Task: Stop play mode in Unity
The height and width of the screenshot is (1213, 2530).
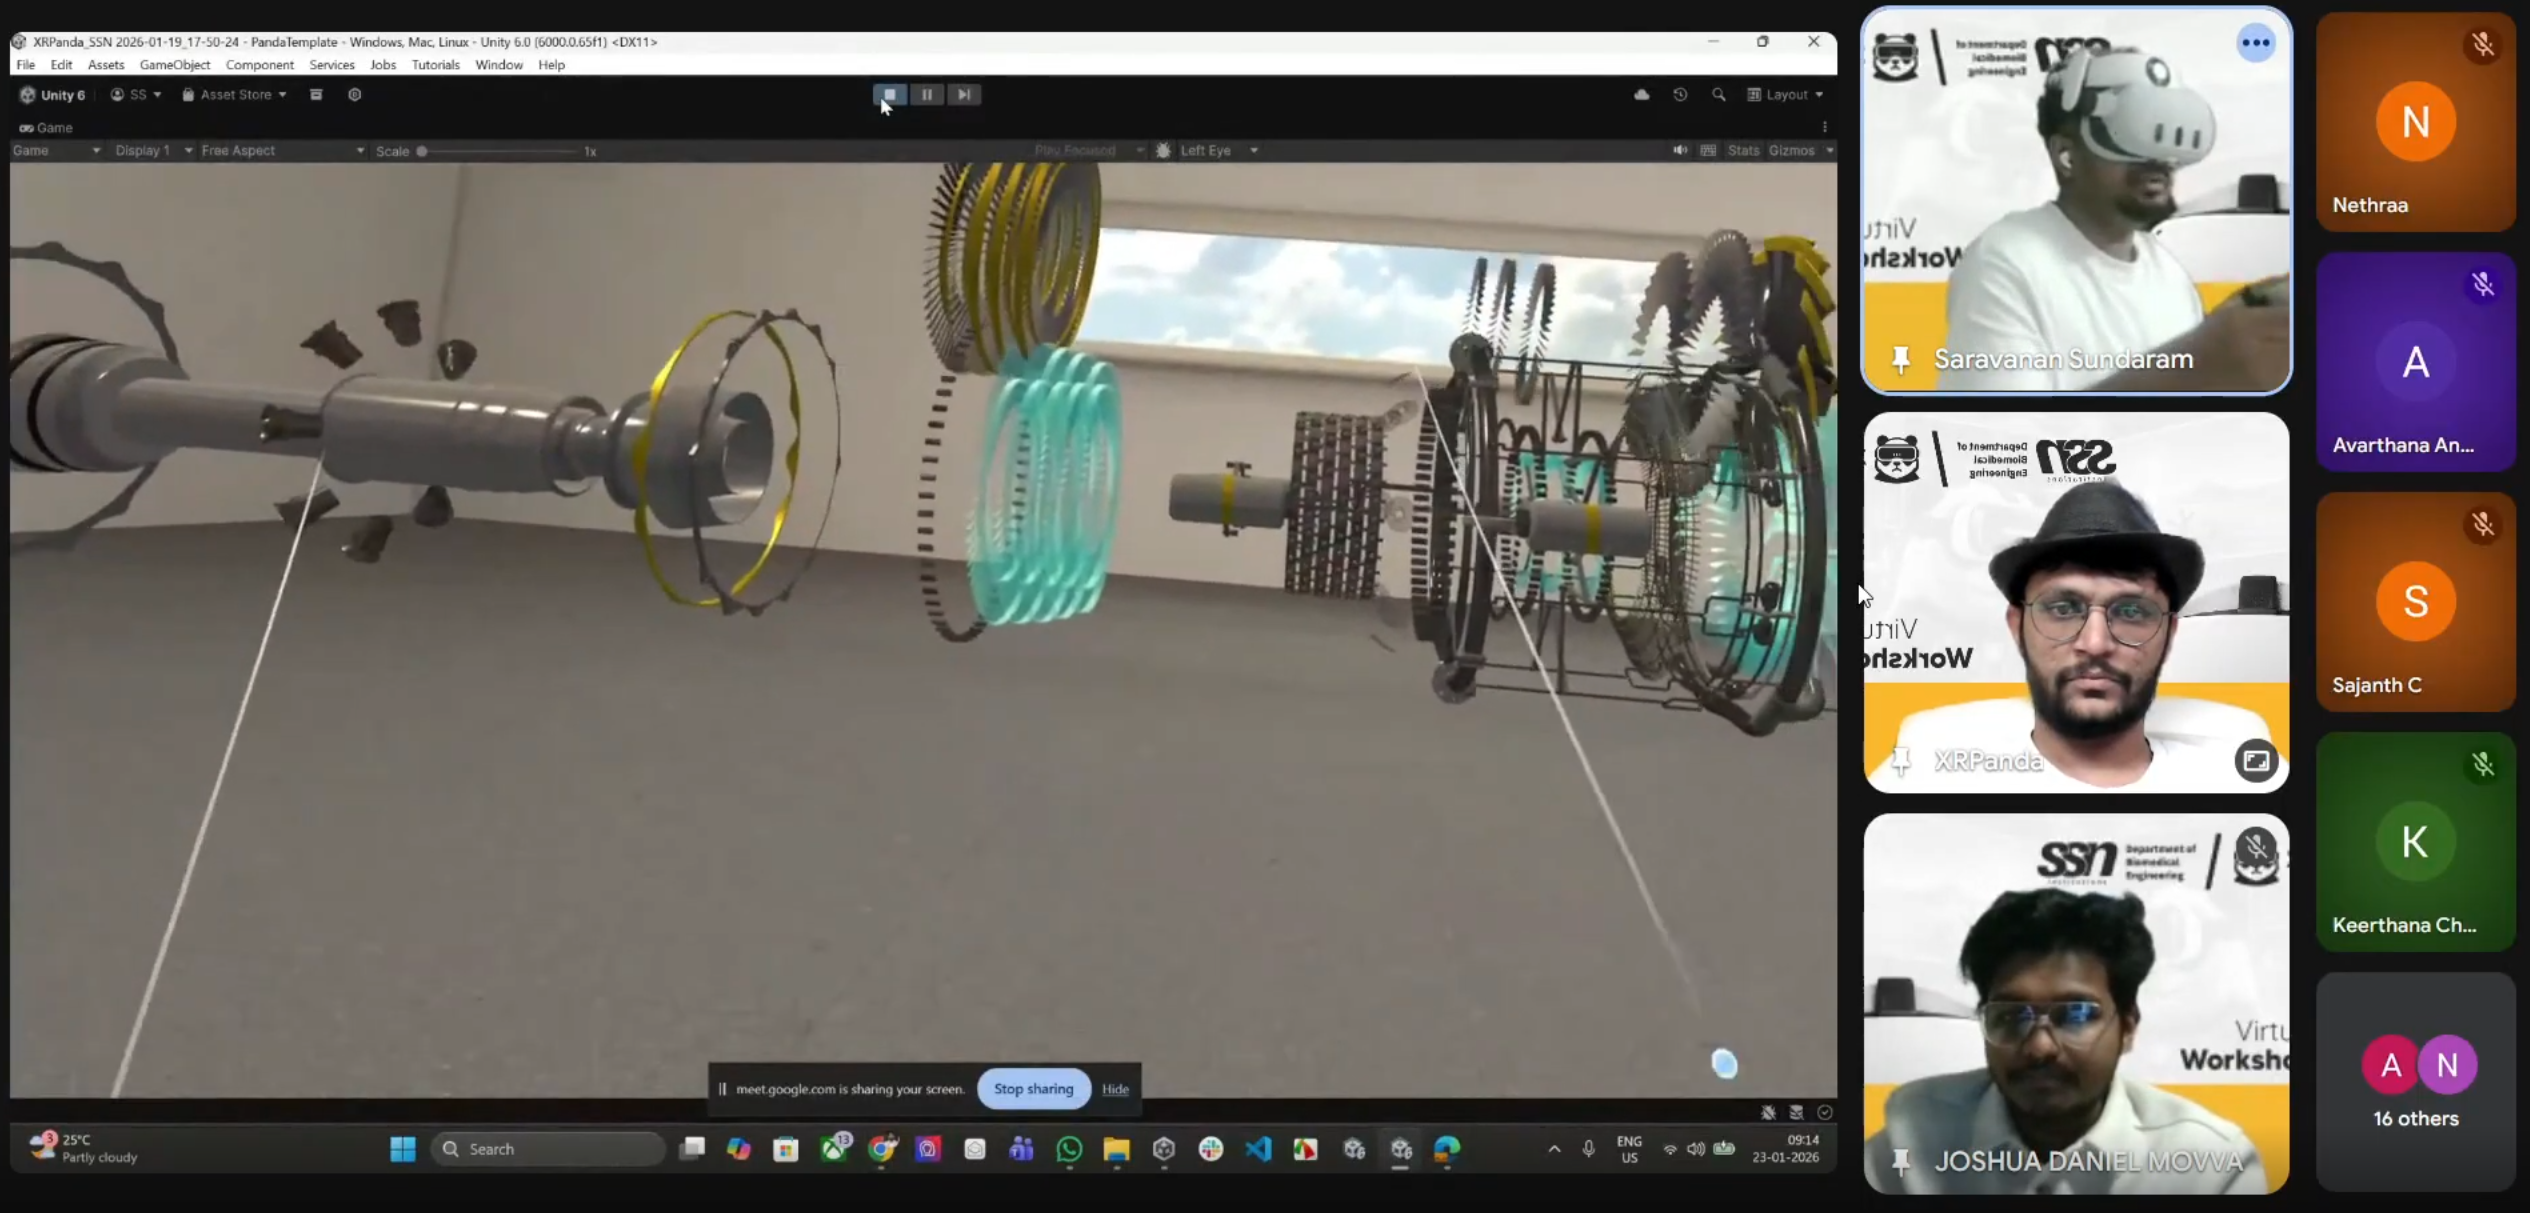Action: [889, 94]
